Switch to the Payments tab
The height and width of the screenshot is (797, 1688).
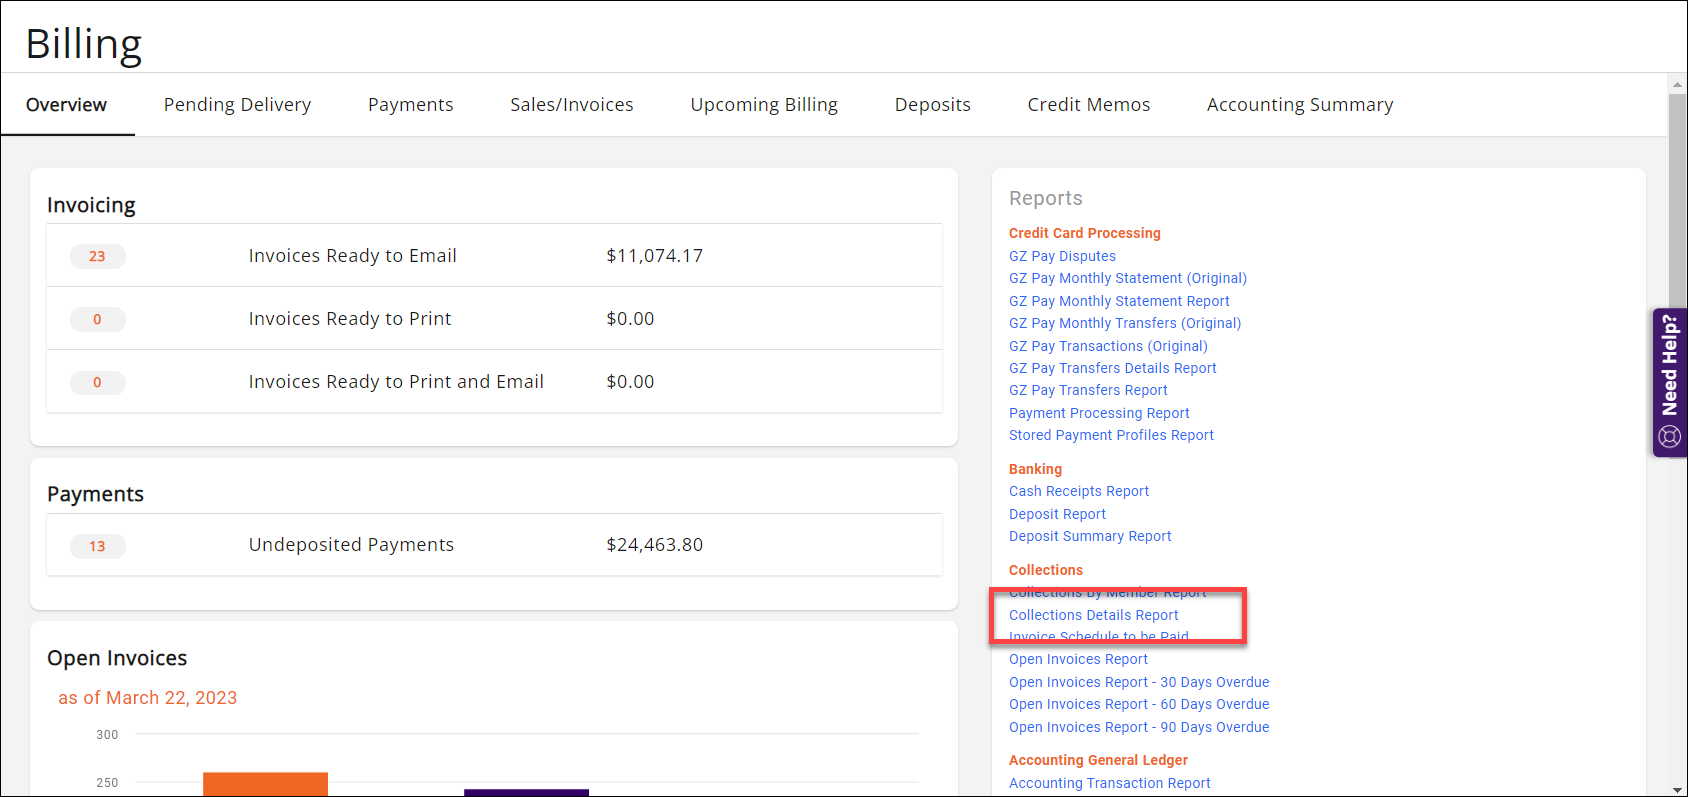(410, 105)
